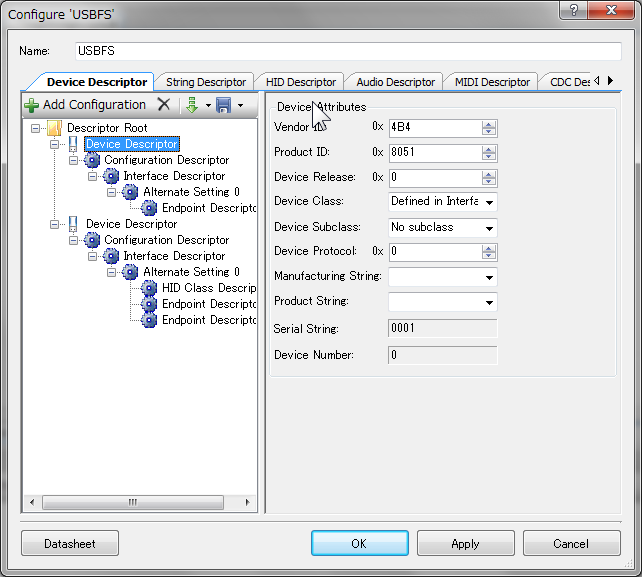Click the second Configuration Descriptor gear icon
The height and width of the screenshot is (577, 642).
[x=92, y=240]
